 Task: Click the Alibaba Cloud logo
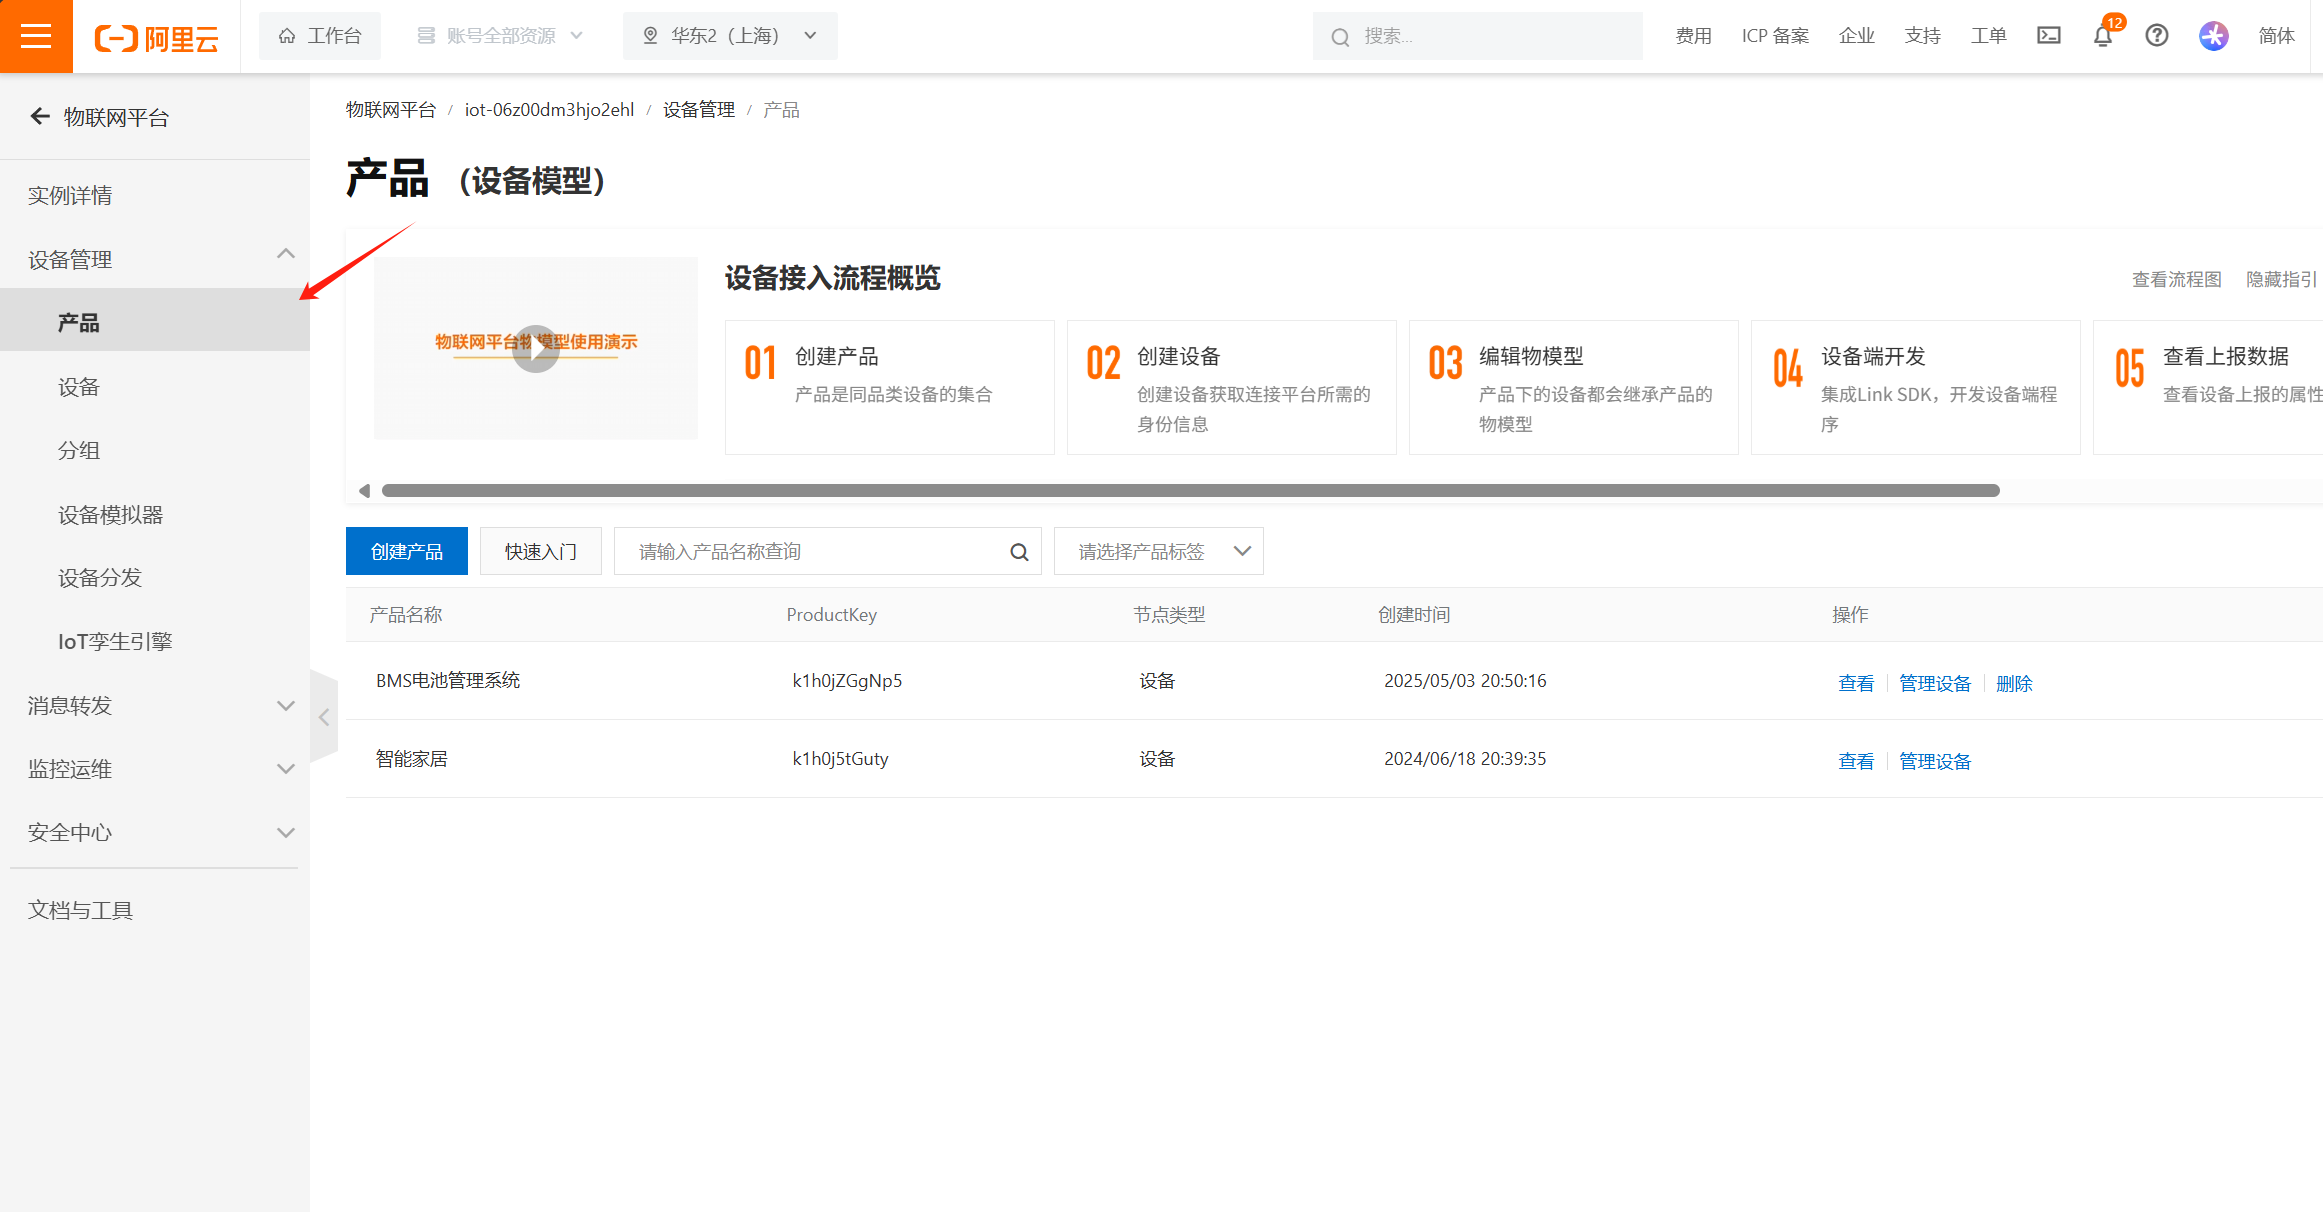coord(157,38)
